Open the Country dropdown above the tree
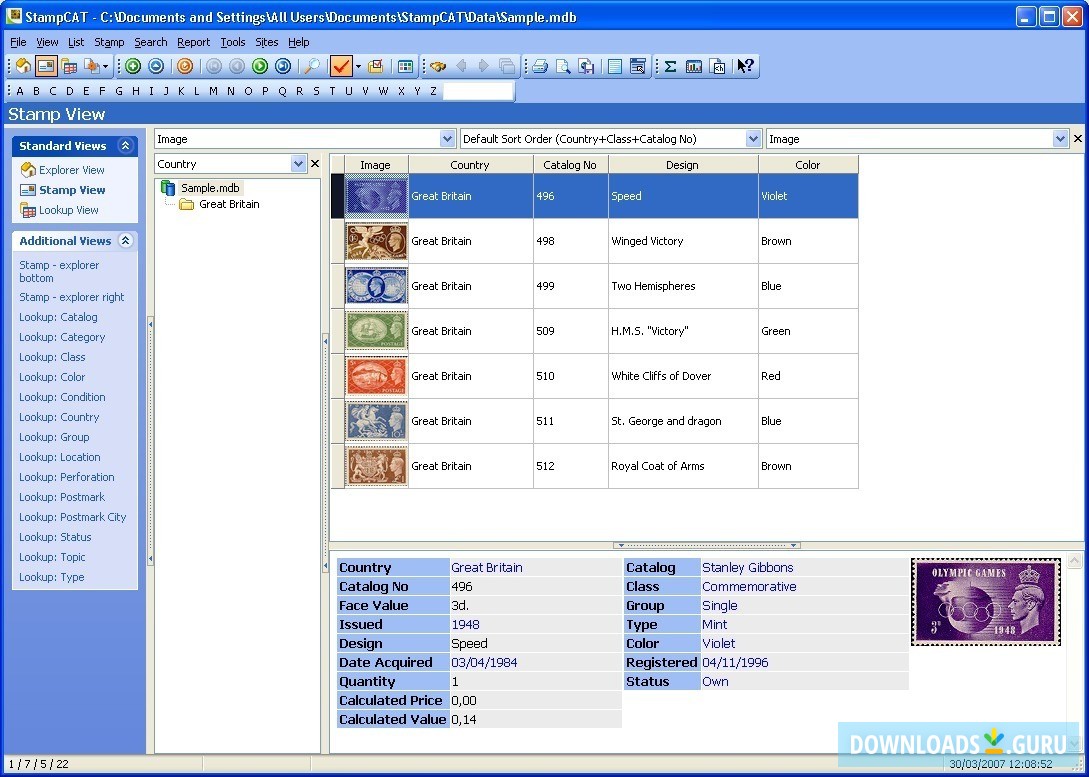 click(x=298, y=164)
